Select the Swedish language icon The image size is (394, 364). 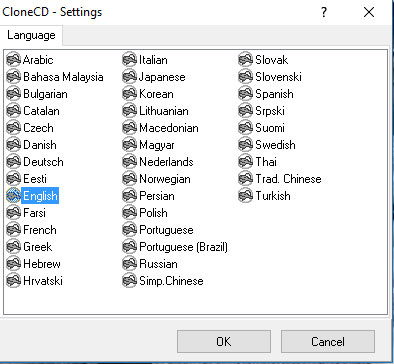tap(245, 145)
